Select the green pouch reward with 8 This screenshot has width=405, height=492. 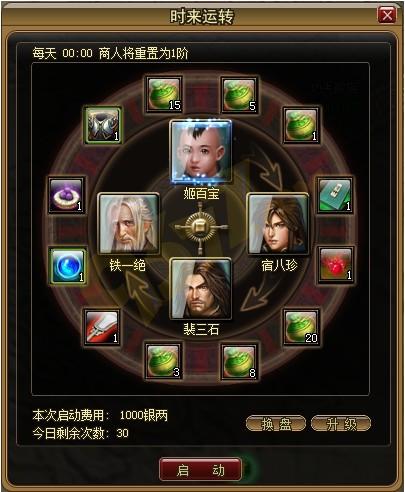pos(239,362)
